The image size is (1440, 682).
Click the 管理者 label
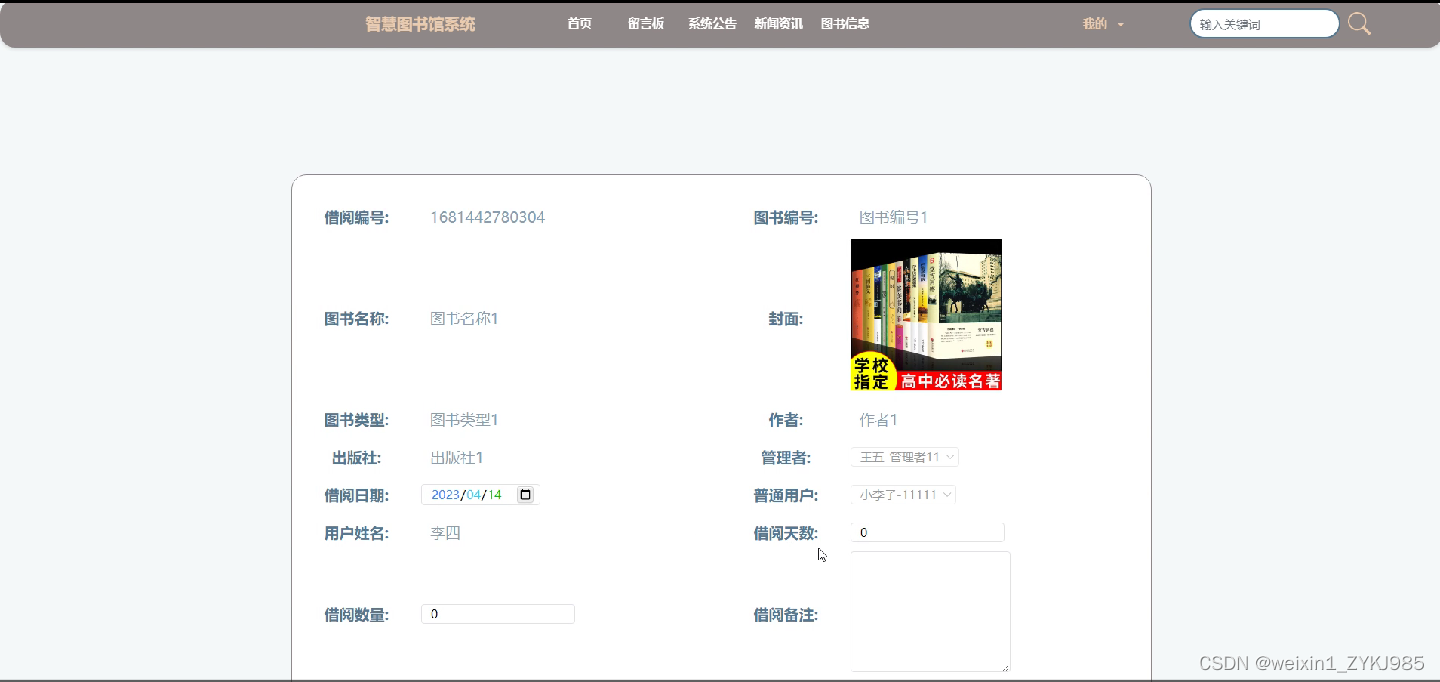pos(786,458)
